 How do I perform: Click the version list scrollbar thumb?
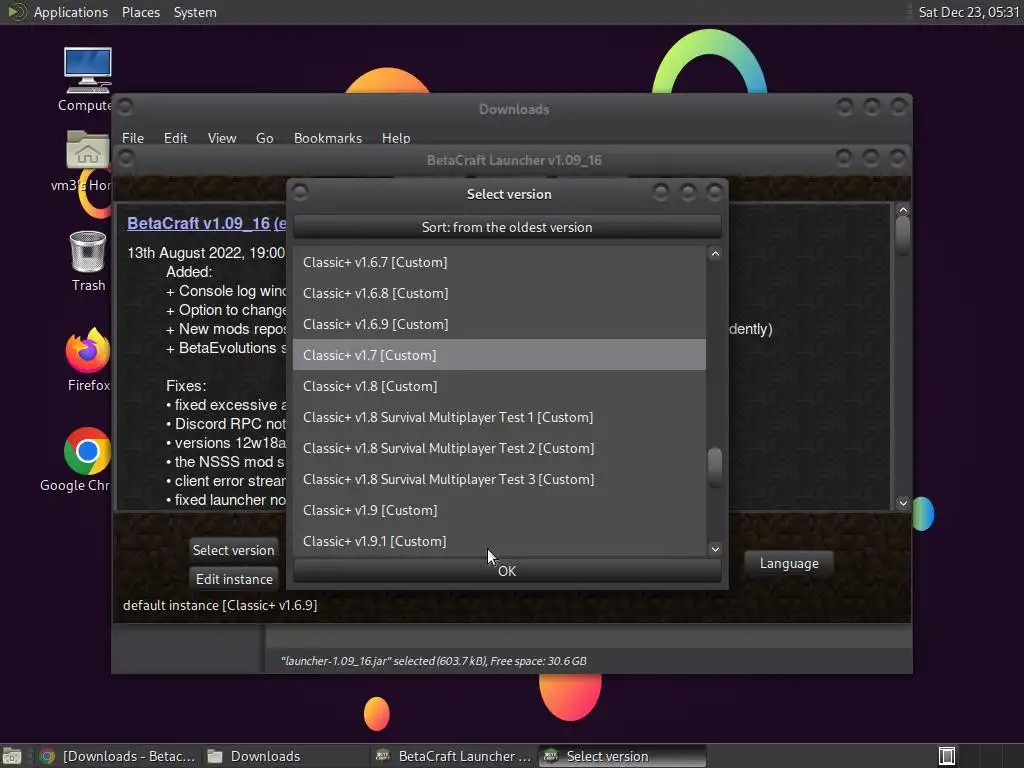(x=715, y=466)
